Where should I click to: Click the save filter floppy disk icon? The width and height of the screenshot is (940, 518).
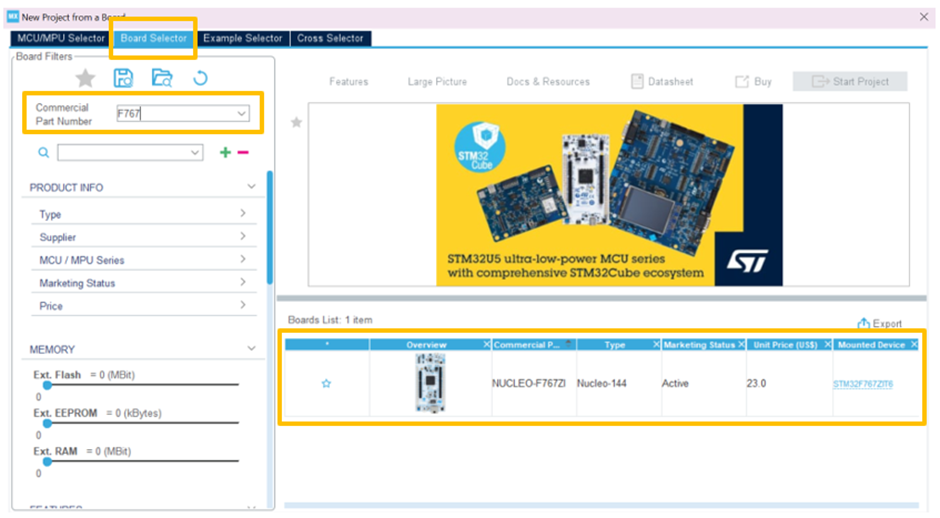click(123, 78)
